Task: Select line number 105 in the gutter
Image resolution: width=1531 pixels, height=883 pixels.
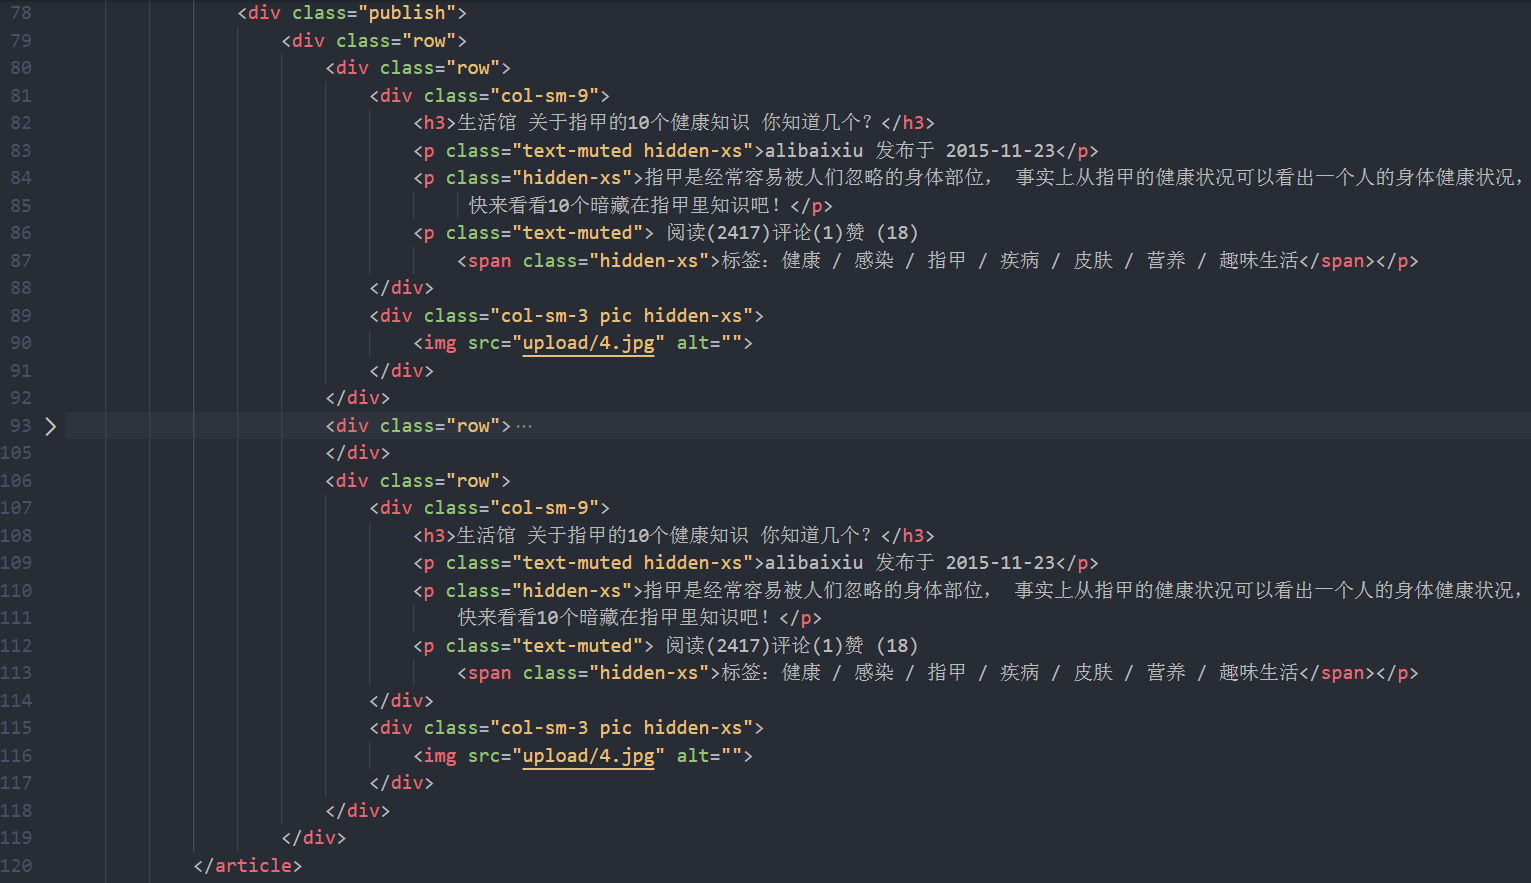Action: click(16, 453)
